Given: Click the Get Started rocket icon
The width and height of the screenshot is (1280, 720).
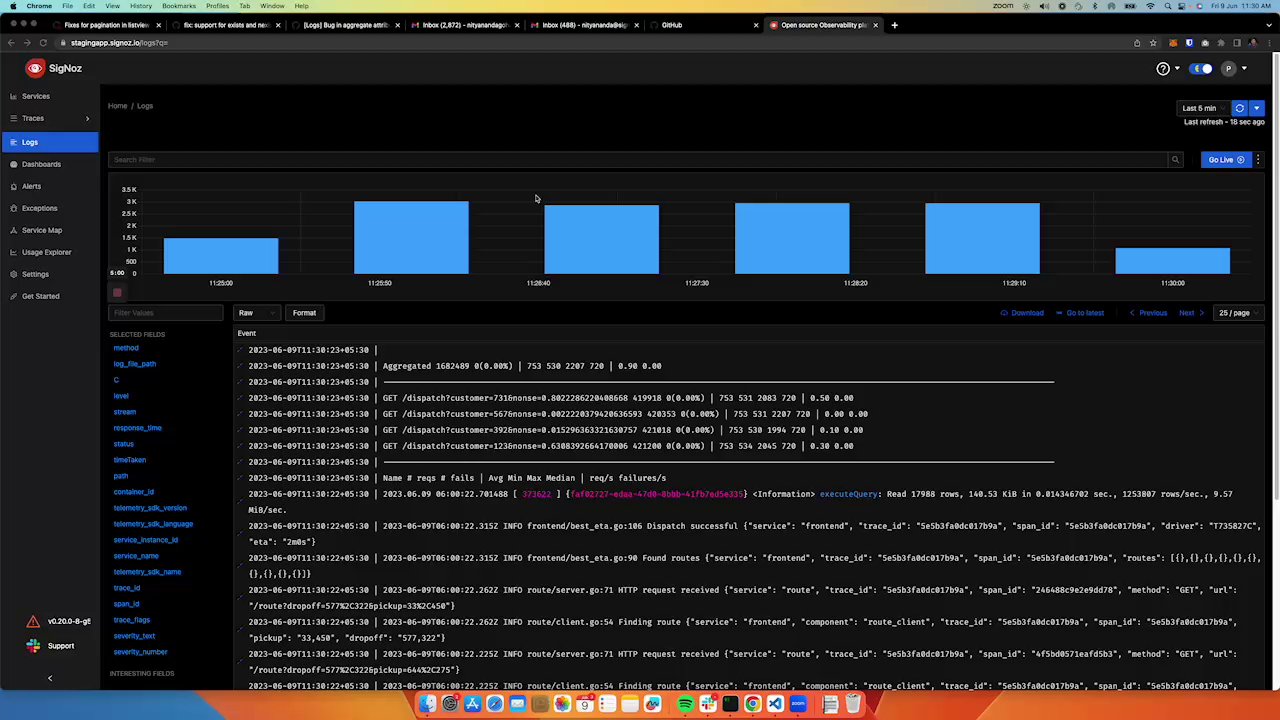Looking at the screenshot, I should click(13, 296).
